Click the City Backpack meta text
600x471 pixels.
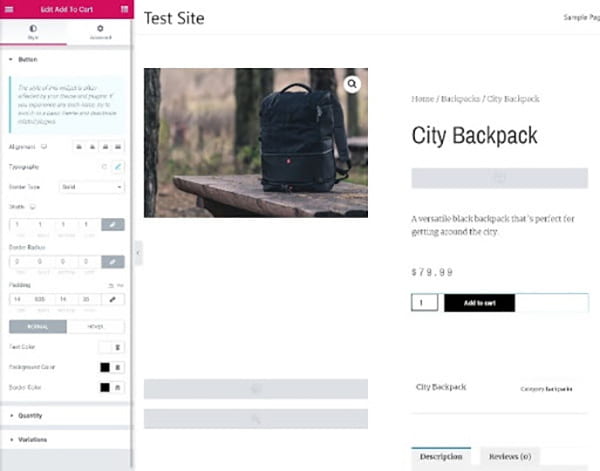coord(441,387)
